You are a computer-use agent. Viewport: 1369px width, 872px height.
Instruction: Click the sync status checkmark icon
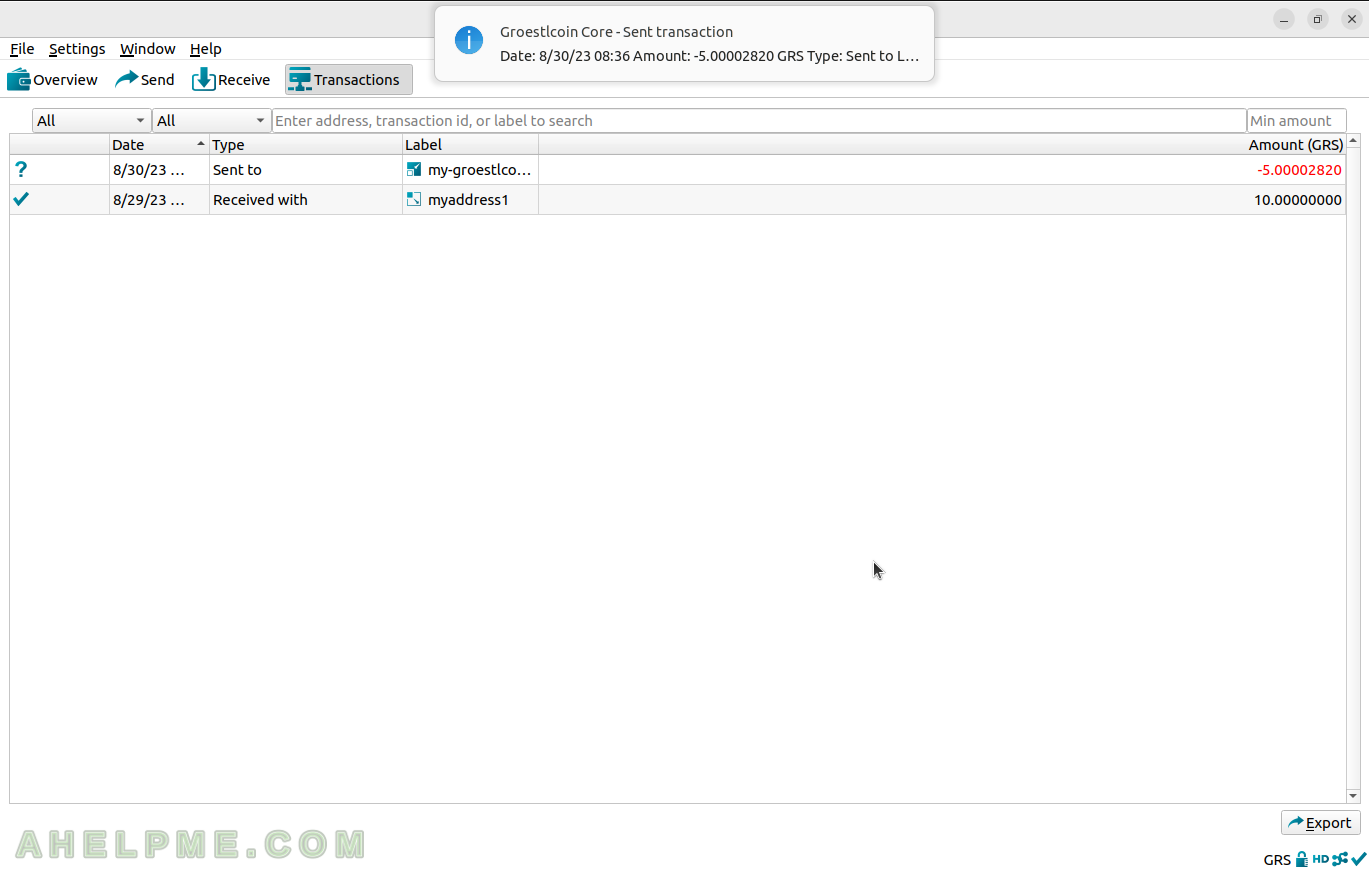(x=1358, y=859)
